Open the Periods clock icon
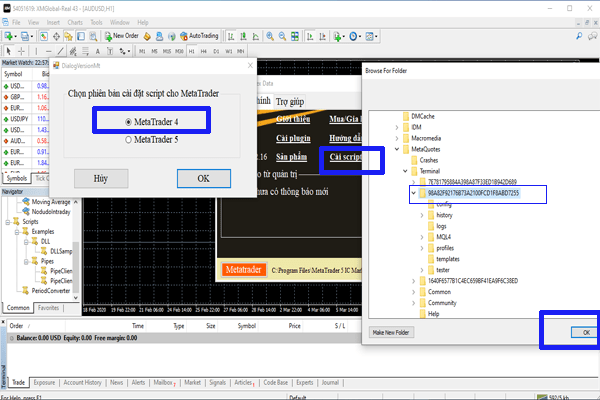The image size is (600, 400). 354,36
